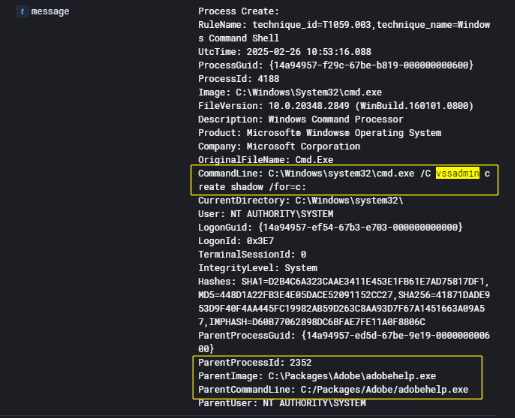Click the LogonId 0x3E7 line

click(x=236, y=241)
